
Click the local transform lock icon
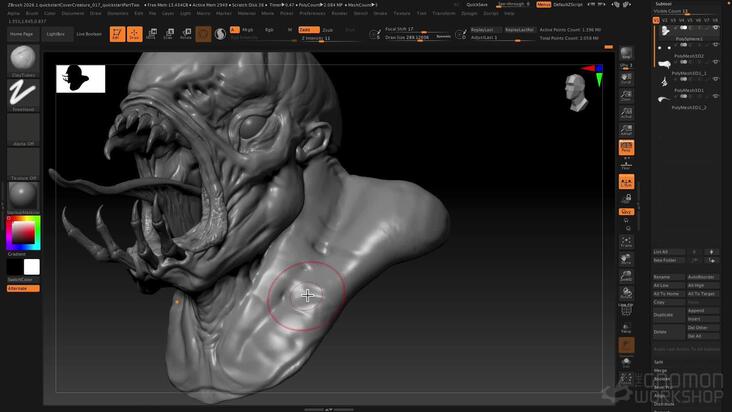tap(626, 199)
